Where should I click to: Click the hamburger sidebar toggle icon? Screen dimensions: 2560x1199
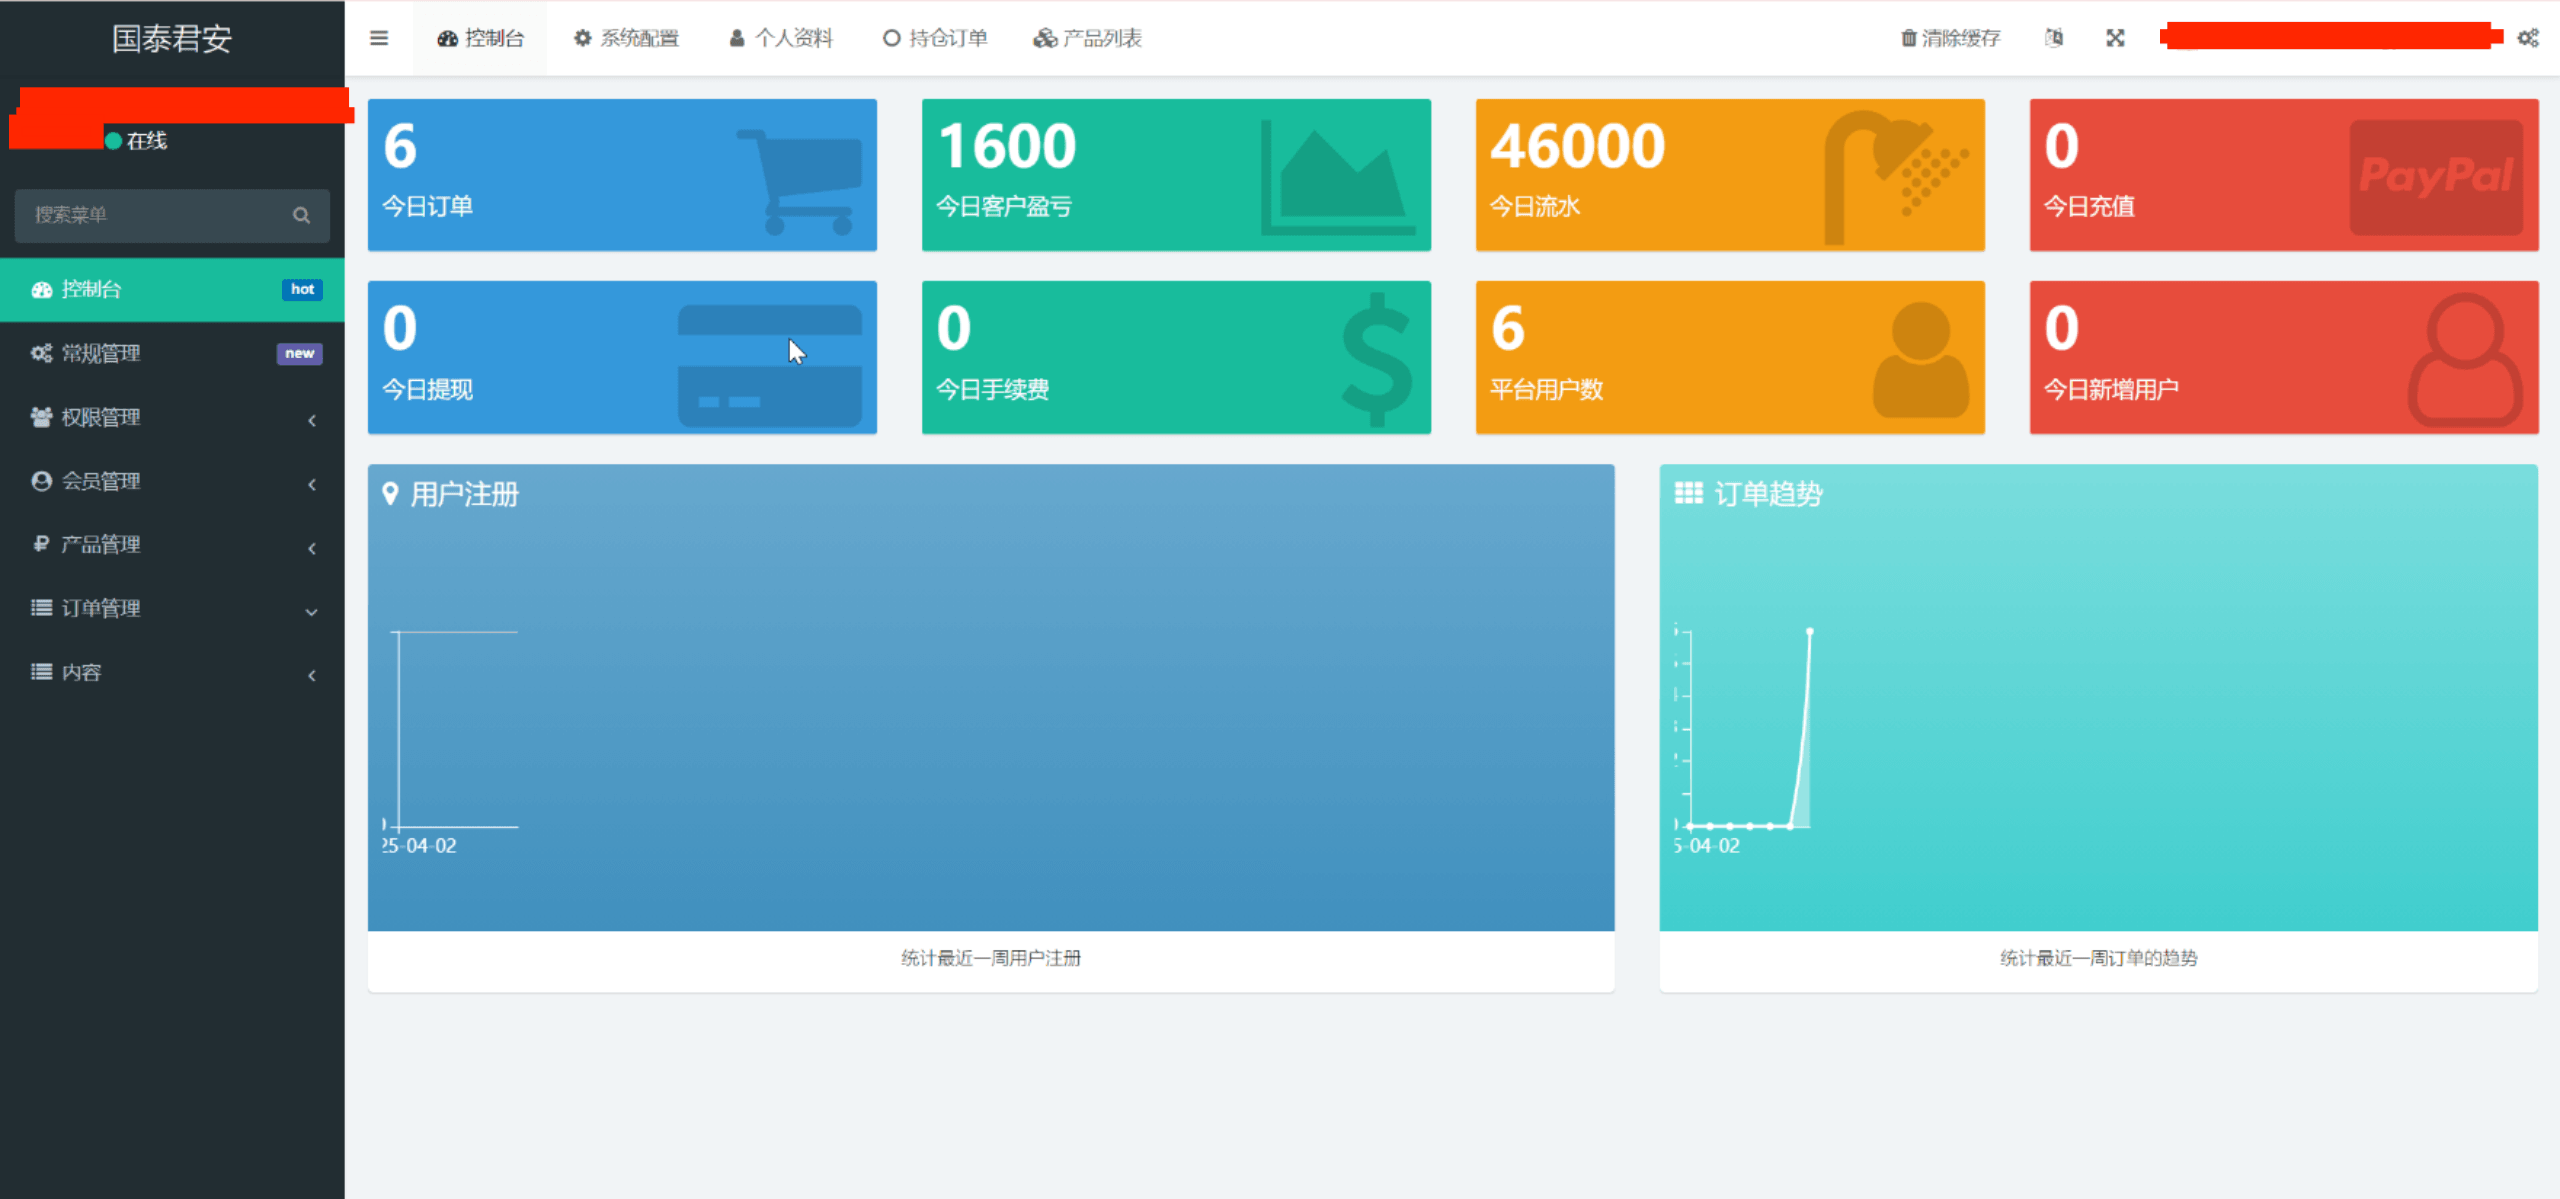(x=378, y=38)
